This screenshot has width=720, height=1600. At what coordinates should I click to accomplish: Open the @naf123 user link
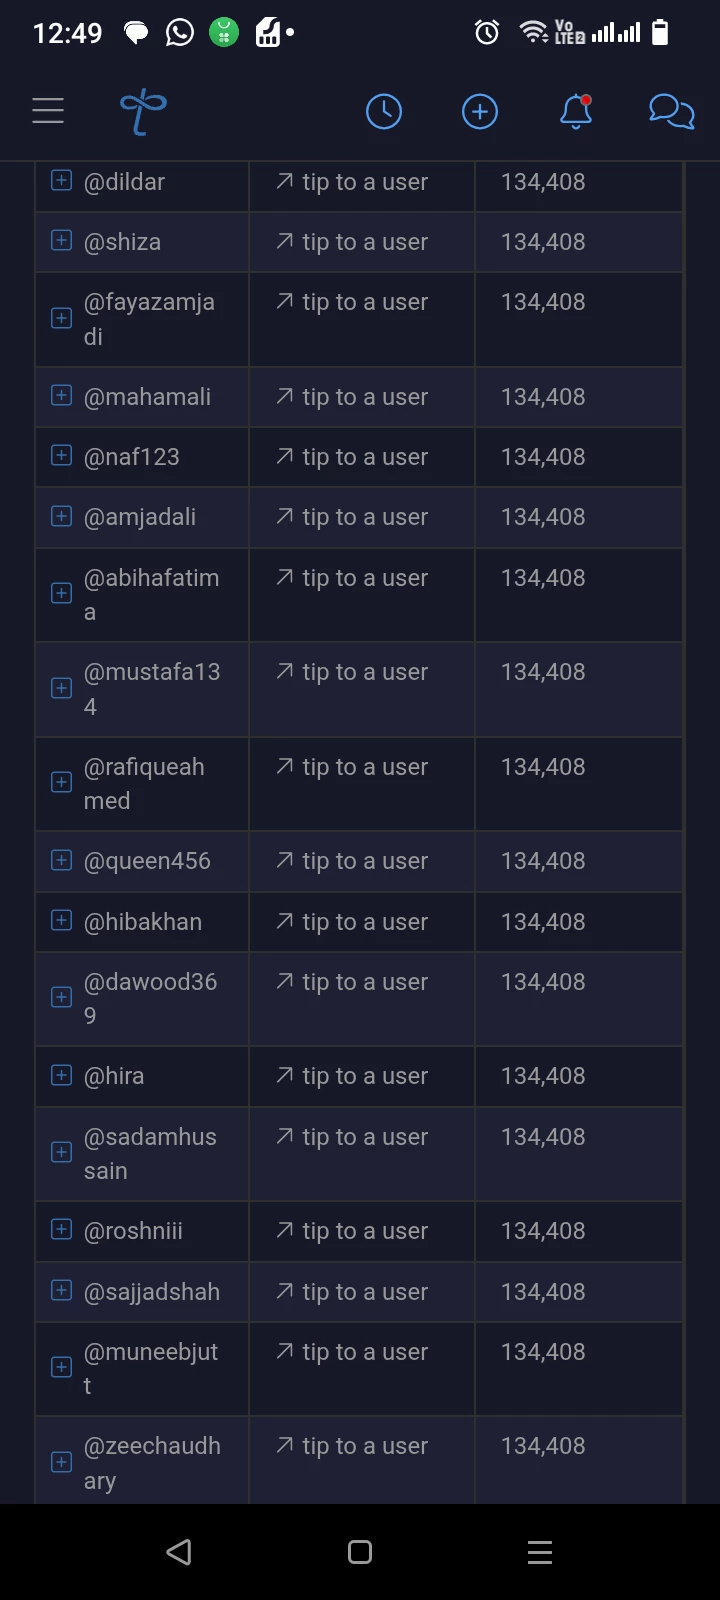pyautogui.click(x=132, y=457)
